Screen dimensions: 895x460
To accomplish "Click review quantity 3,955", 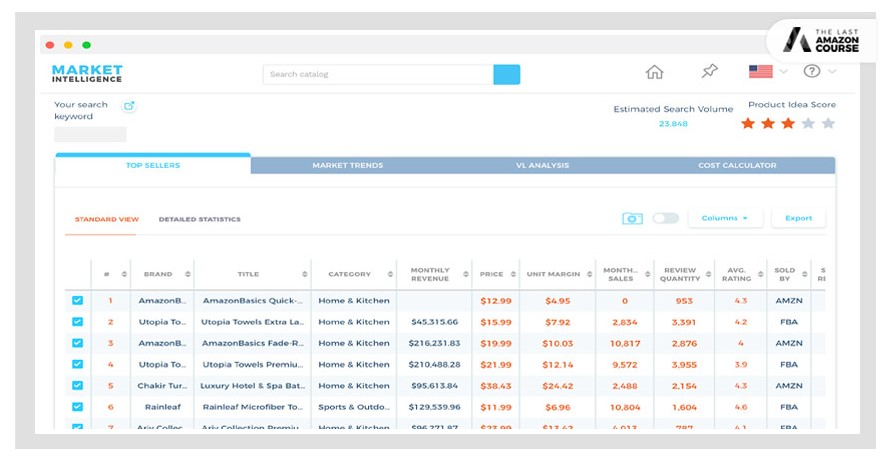I will coord(684,364).
